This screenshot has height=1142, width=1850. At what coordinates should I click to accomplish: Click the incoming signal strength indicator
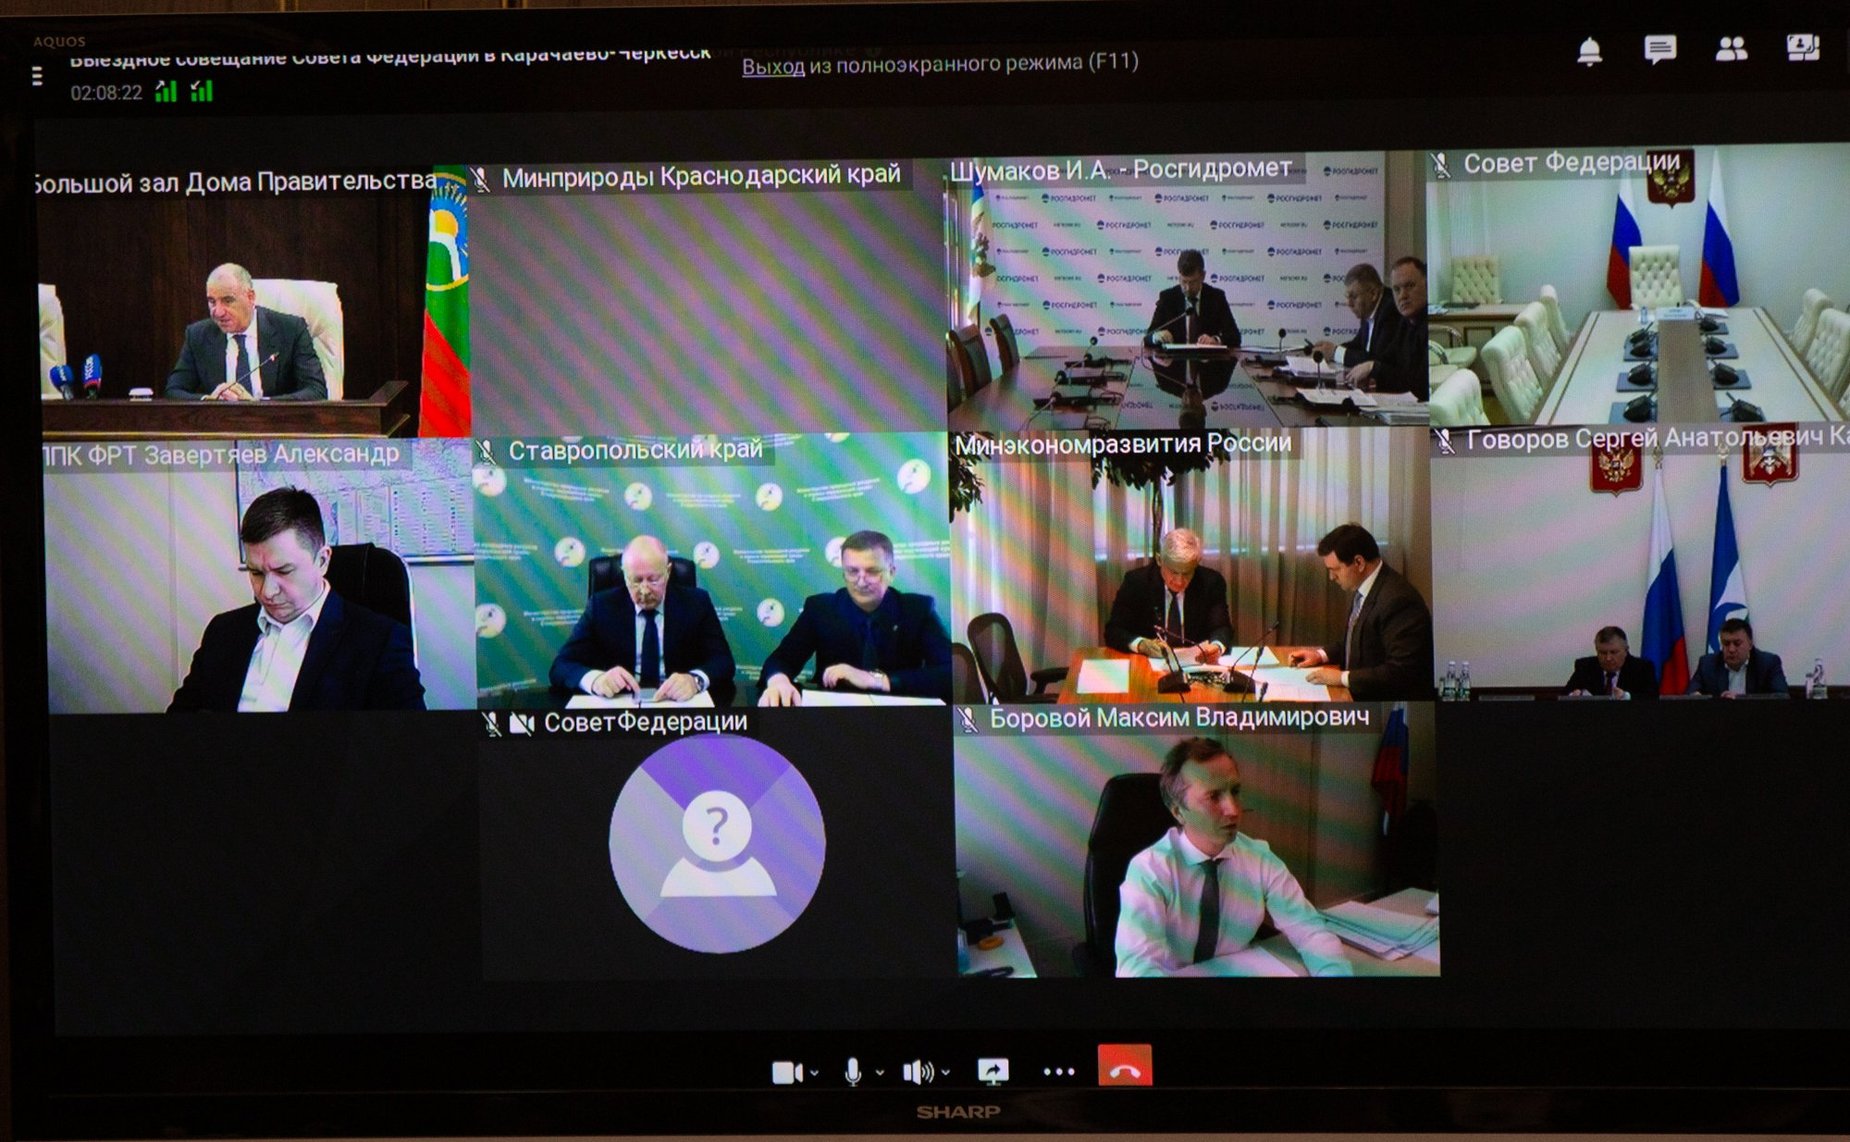(x=202, y=92)
